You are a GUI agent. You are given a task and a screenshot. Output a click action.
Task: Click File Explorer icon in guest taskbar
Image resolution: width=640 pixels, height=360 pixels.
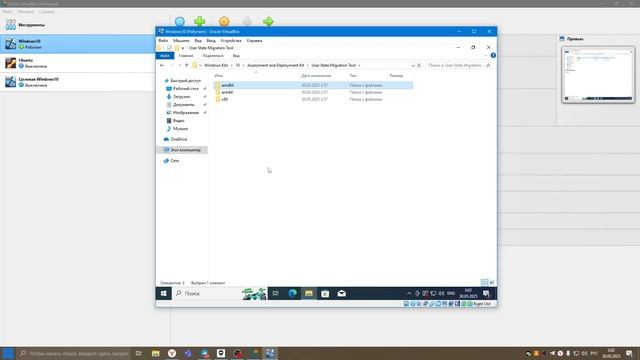[x=309, y=293]
